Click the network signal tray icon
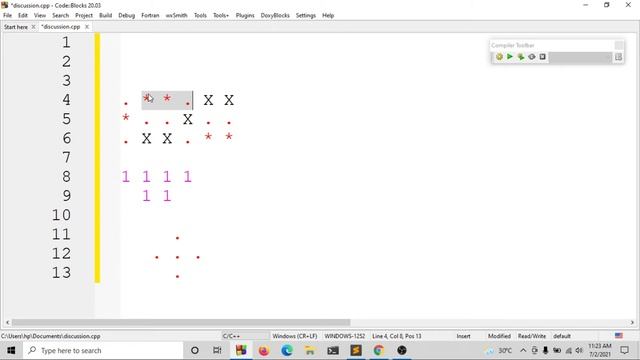The width and height of the screenshot is (640, 360). pyautogui.click(x=569, y=350)
